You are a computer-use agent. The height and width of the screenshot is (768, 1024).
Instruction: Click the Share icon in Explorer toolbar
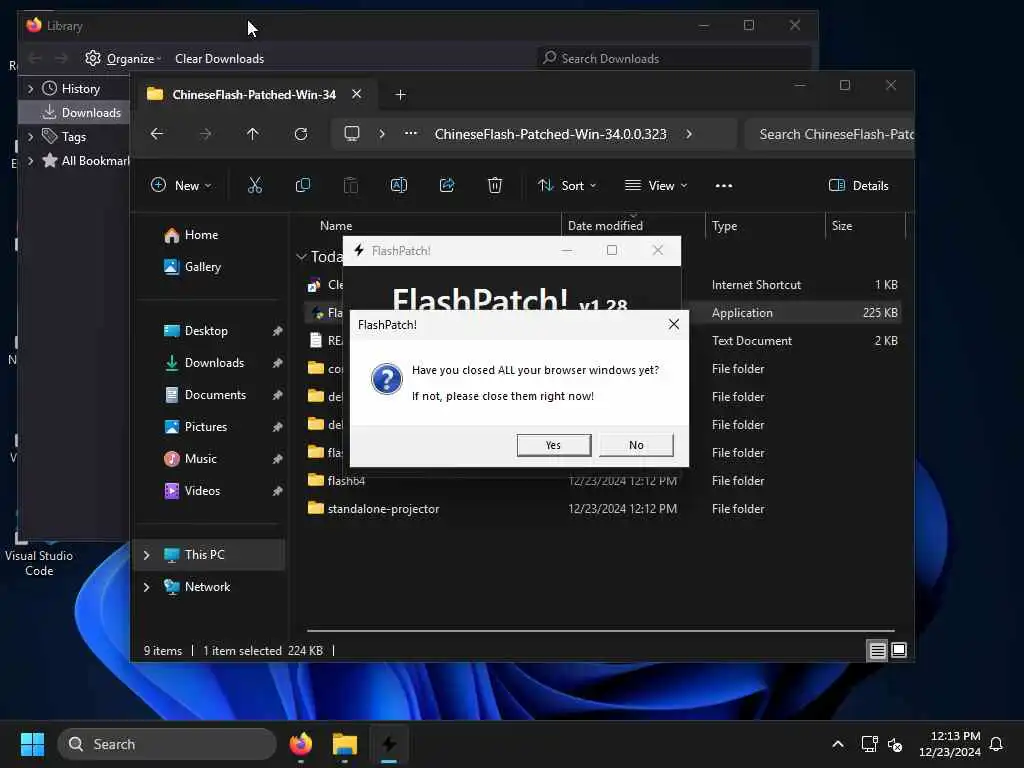[447, 185]
